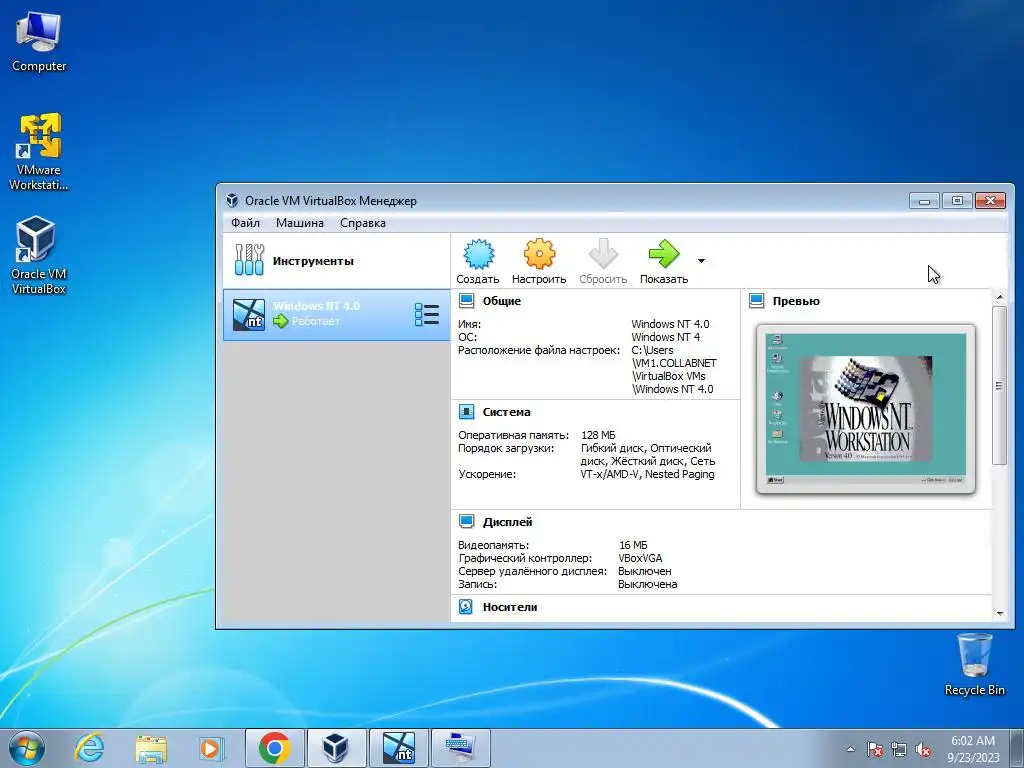Click the greyed Сбросить arrow icon
This screenshot has width=1024, height=768.
603,254
